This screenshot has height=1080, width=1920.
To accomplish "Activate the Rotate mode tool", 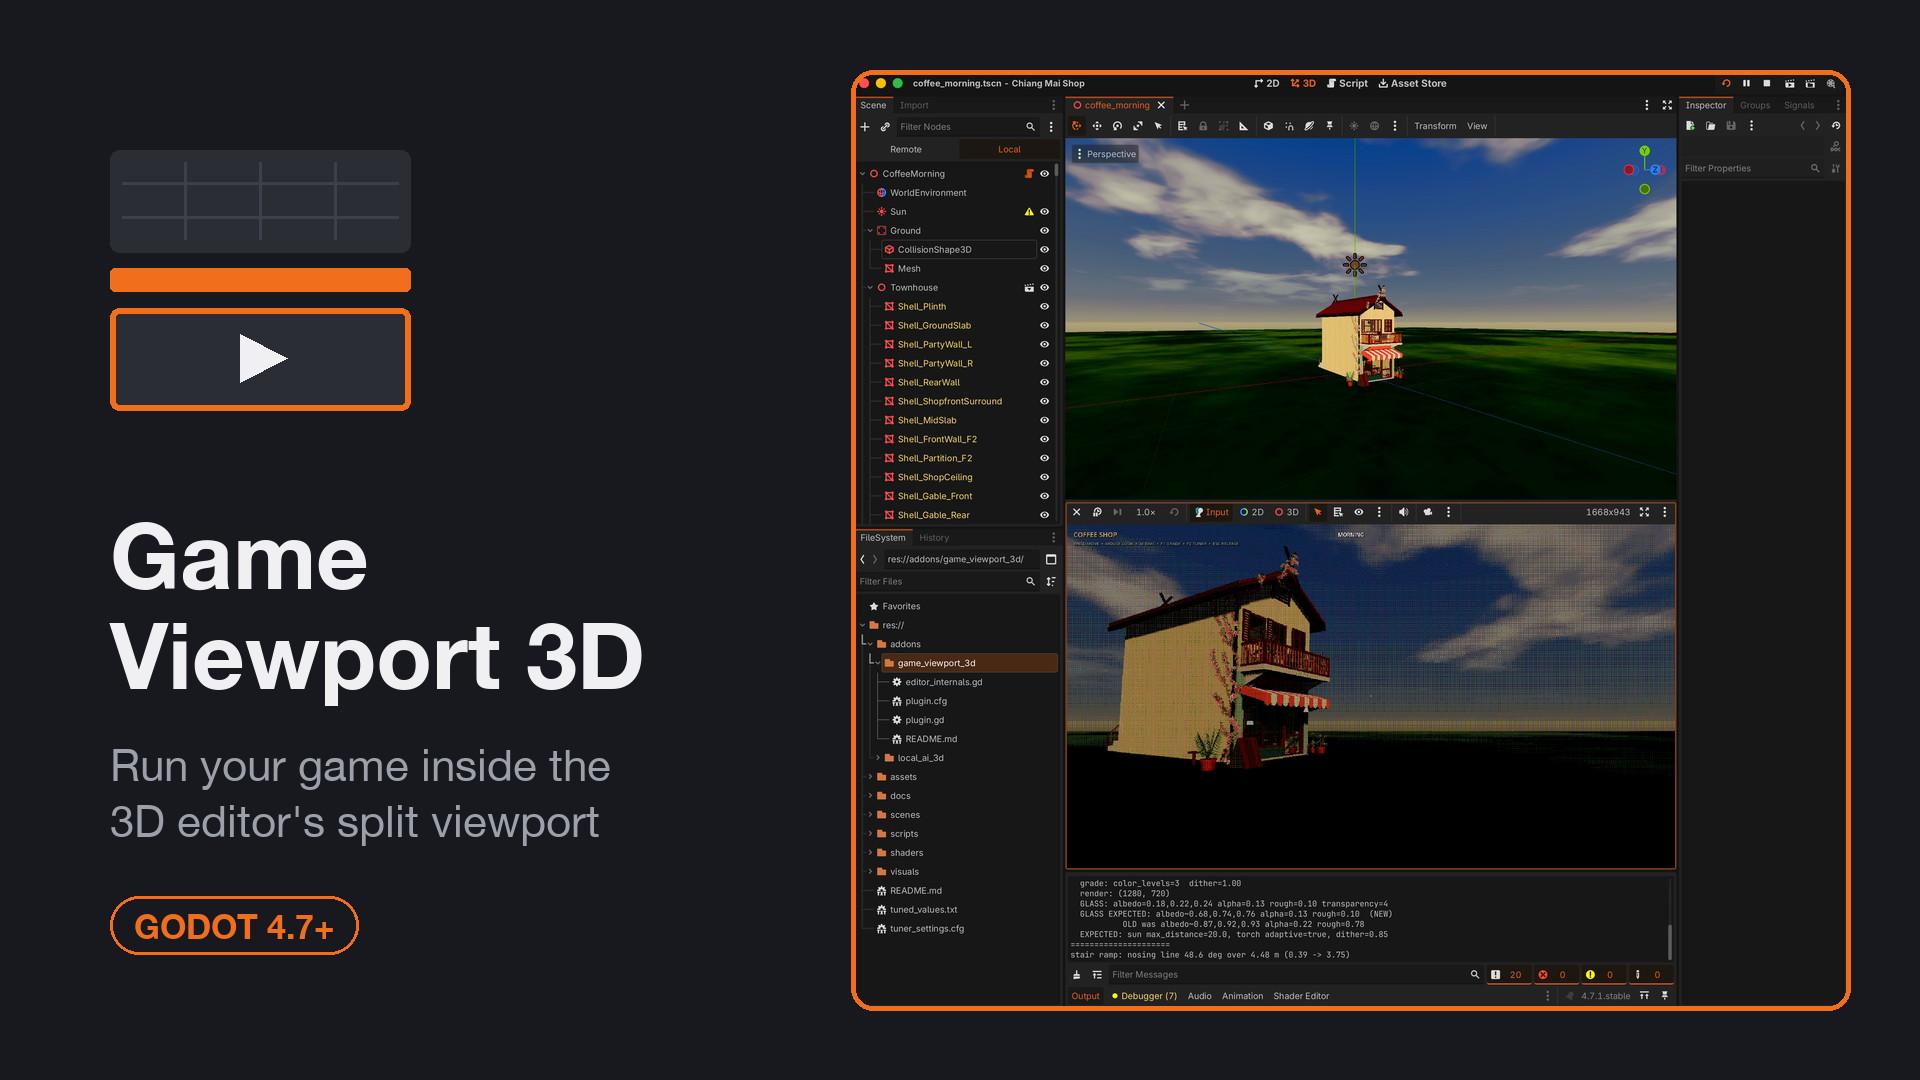I will (x=1117, y=126).
